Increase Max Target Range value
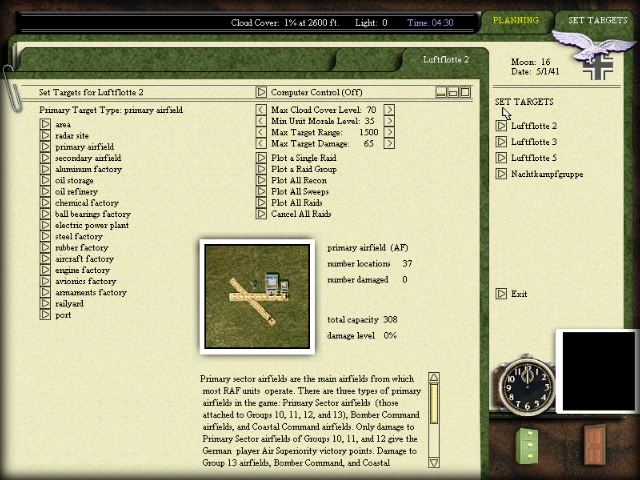The image size is (640, 480). pyautogui.click(x=389, y=132)
